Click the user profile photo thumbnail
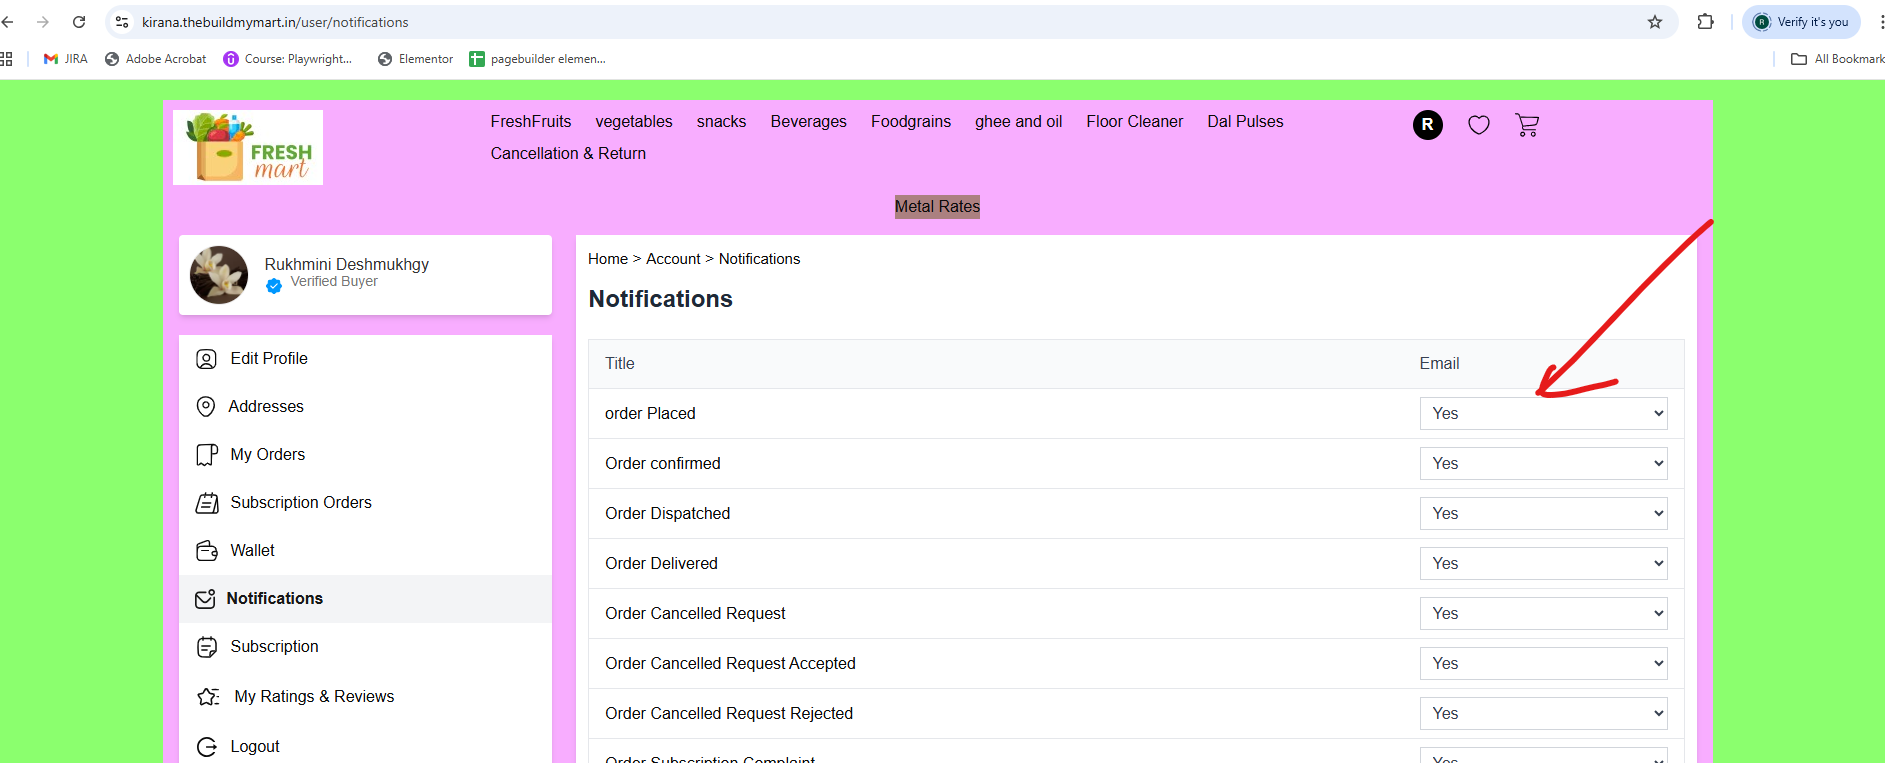Viewport: 1885px width, 763px height. (219, 275)
